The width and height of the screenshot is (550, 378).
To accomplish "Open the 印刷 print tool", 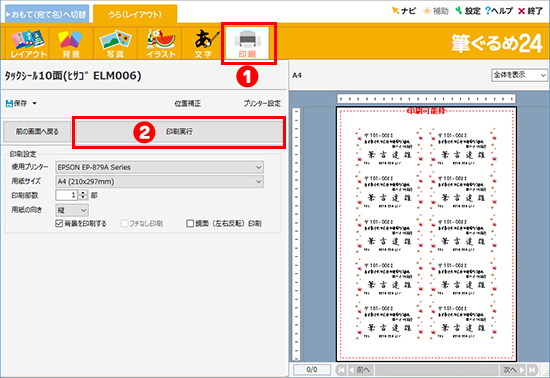I will 247,43.
